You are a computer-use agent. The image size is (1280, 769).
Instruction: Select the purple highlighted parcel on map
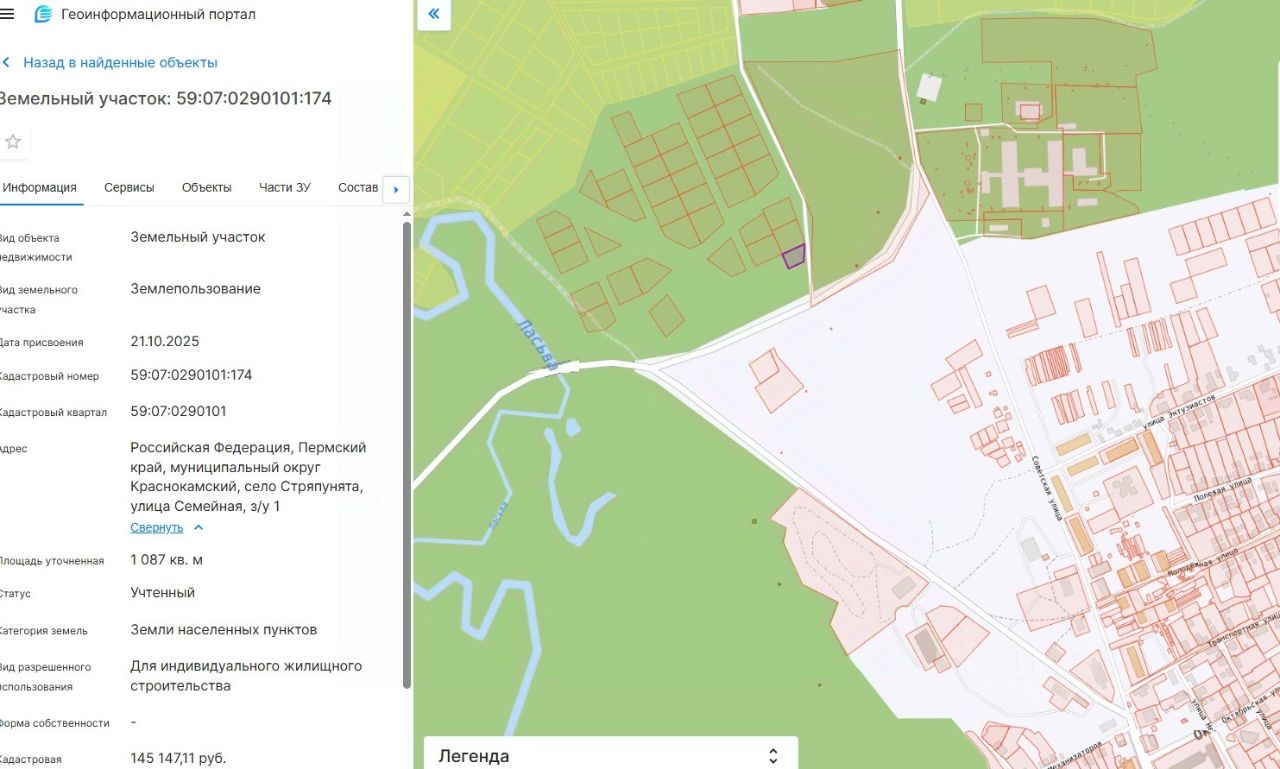click(x=793, y=257)
